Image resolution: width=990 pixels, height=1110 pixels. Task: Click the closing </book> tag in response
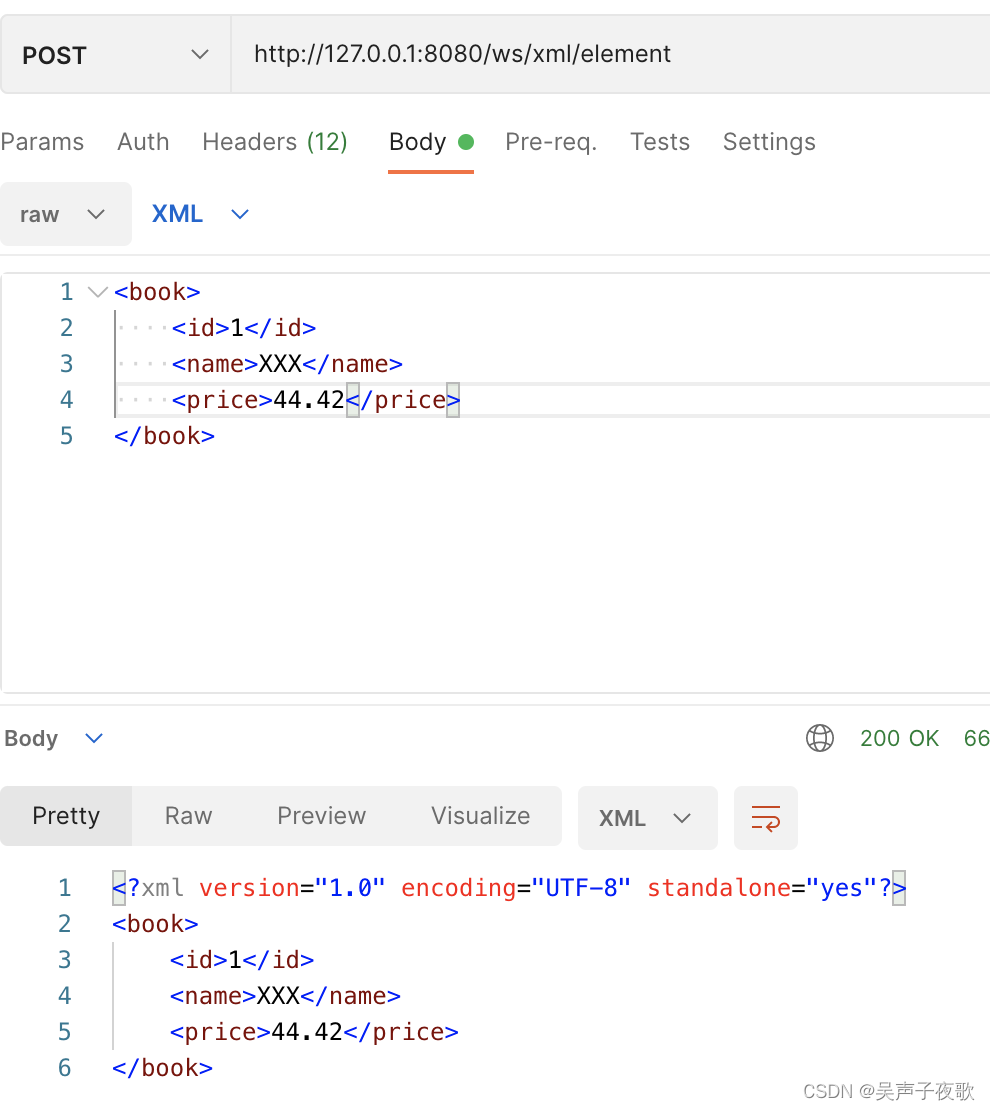click(x=162, y=1068)
